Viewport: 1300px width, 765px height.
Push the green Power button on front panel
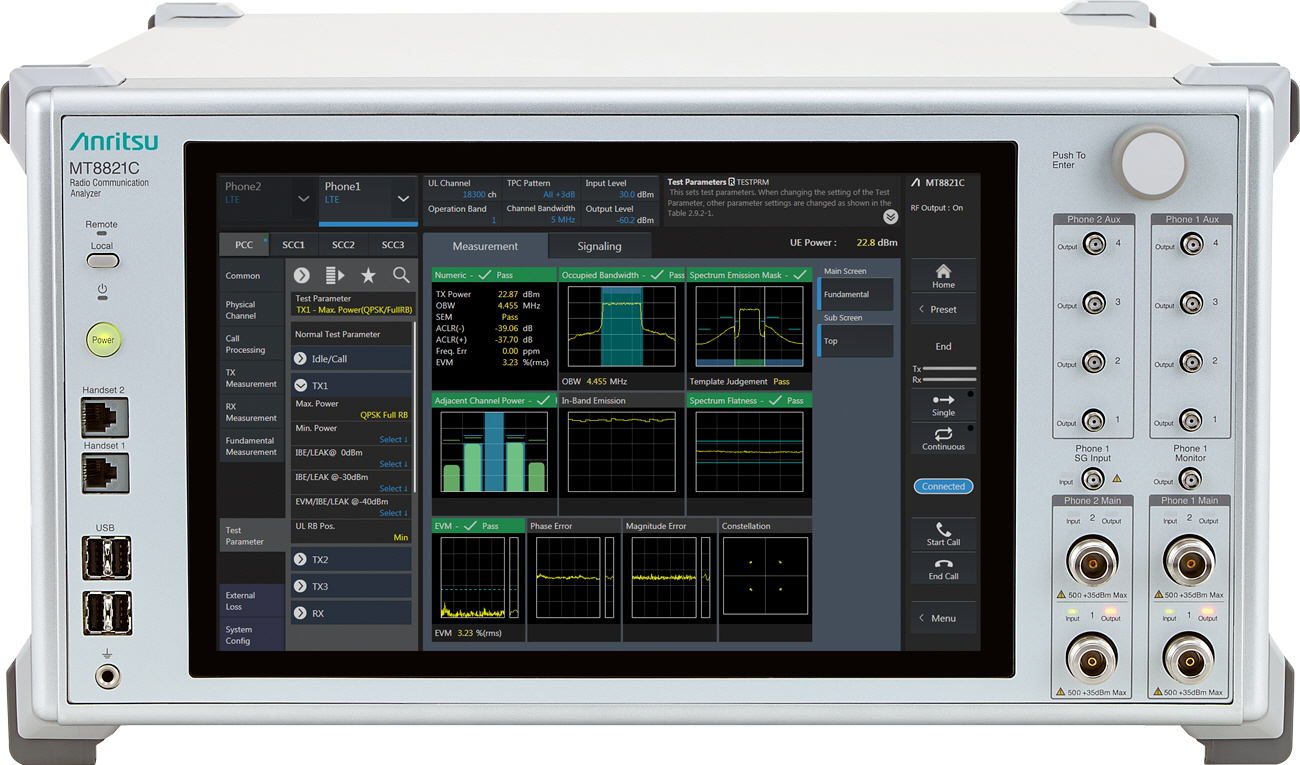point(103,339)
